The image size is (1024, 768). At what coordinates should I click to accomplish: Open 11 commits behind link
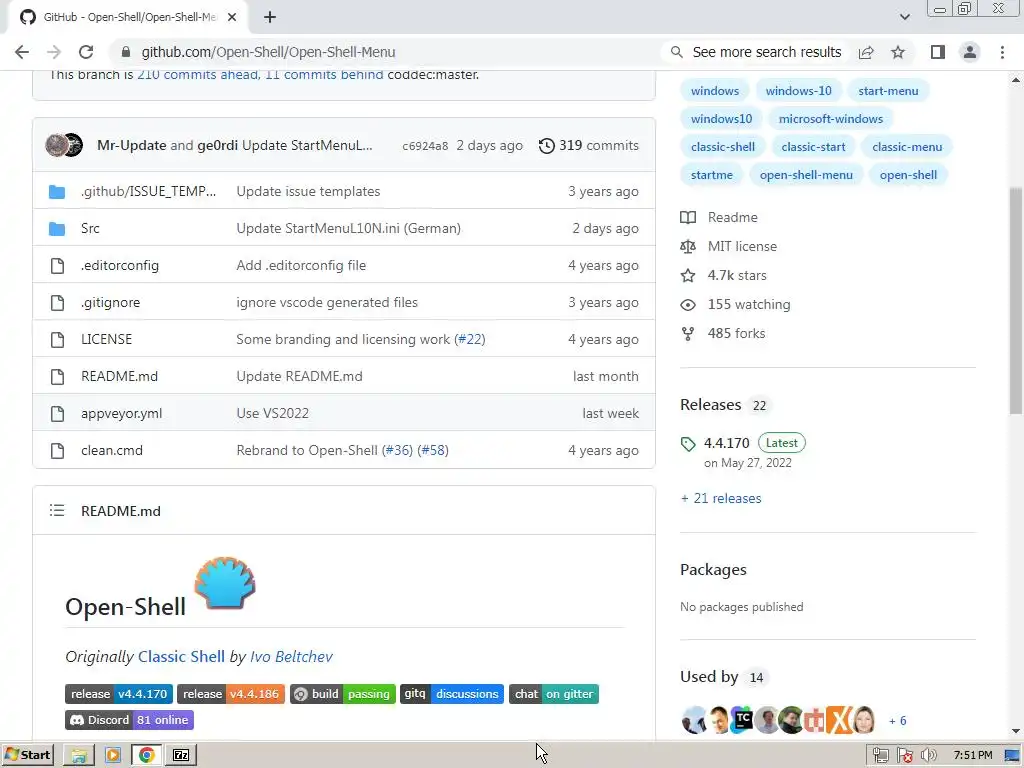pos(324,74)
